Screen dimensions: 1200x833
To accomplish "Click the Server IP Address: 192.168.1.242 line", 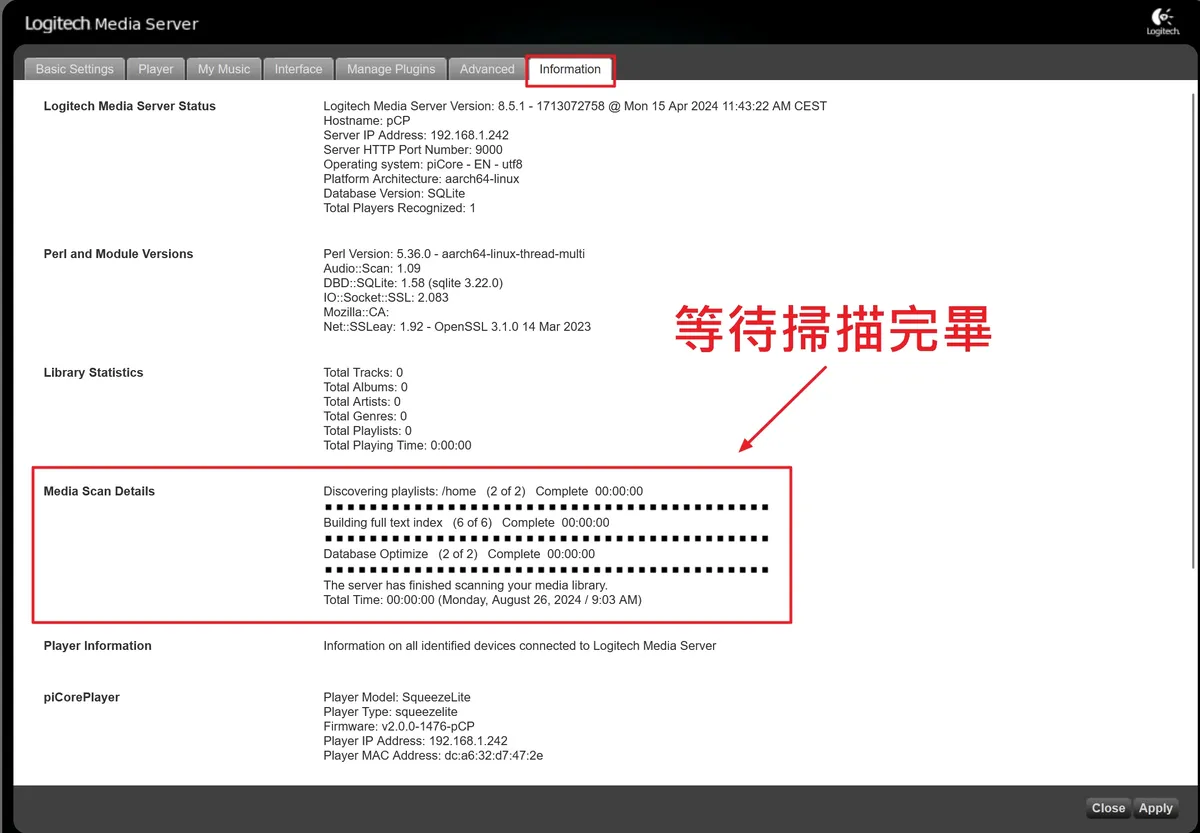I will (416, 135).
